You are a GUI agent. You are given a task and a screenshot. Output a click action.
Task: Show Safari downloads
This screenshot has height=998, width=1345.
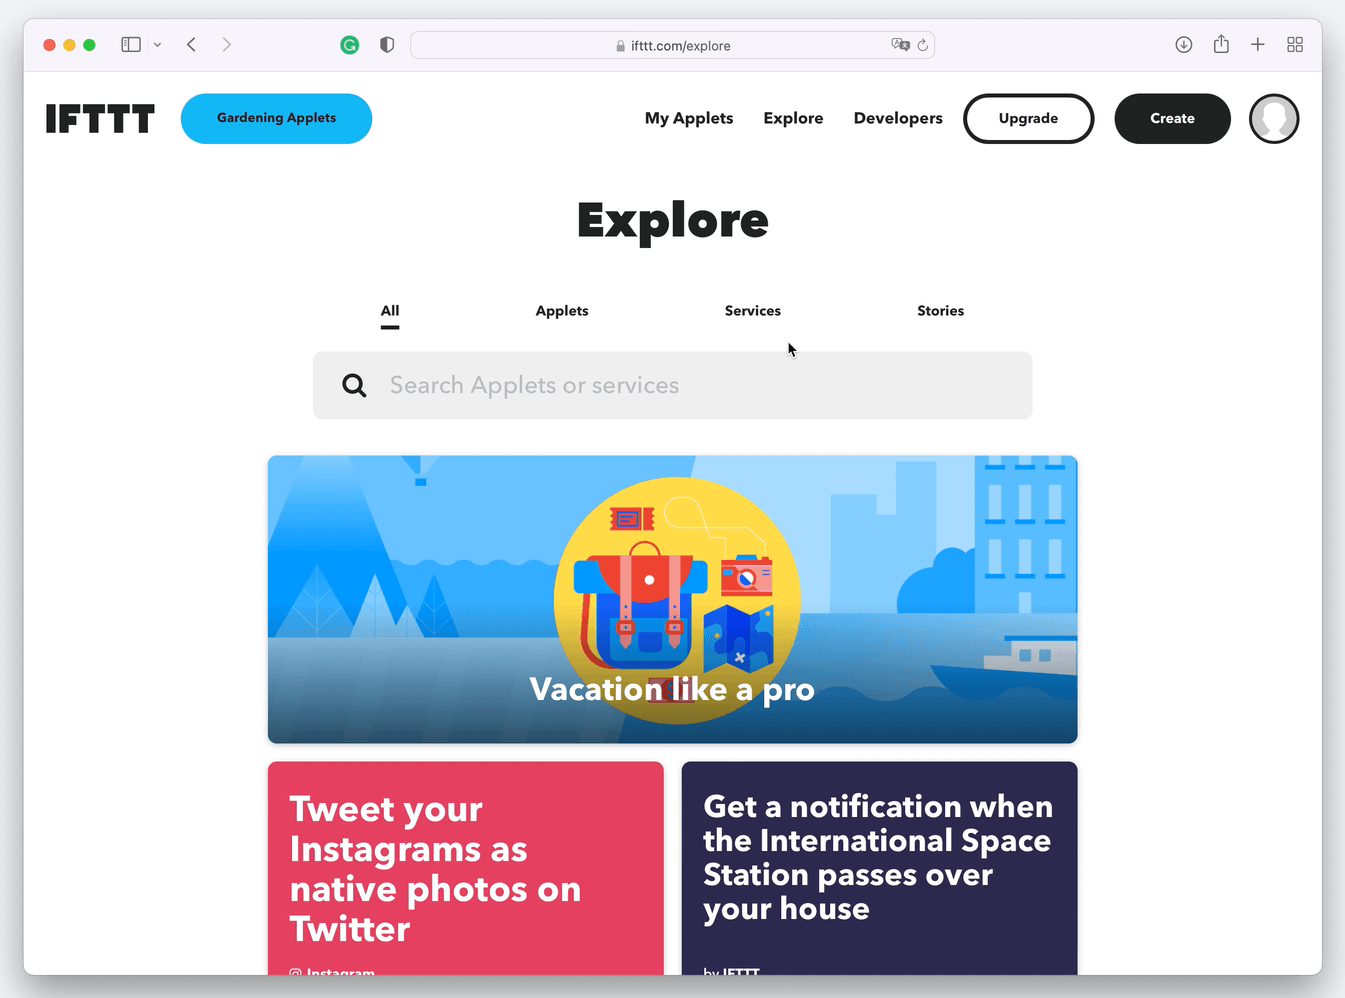point(1184,45)
